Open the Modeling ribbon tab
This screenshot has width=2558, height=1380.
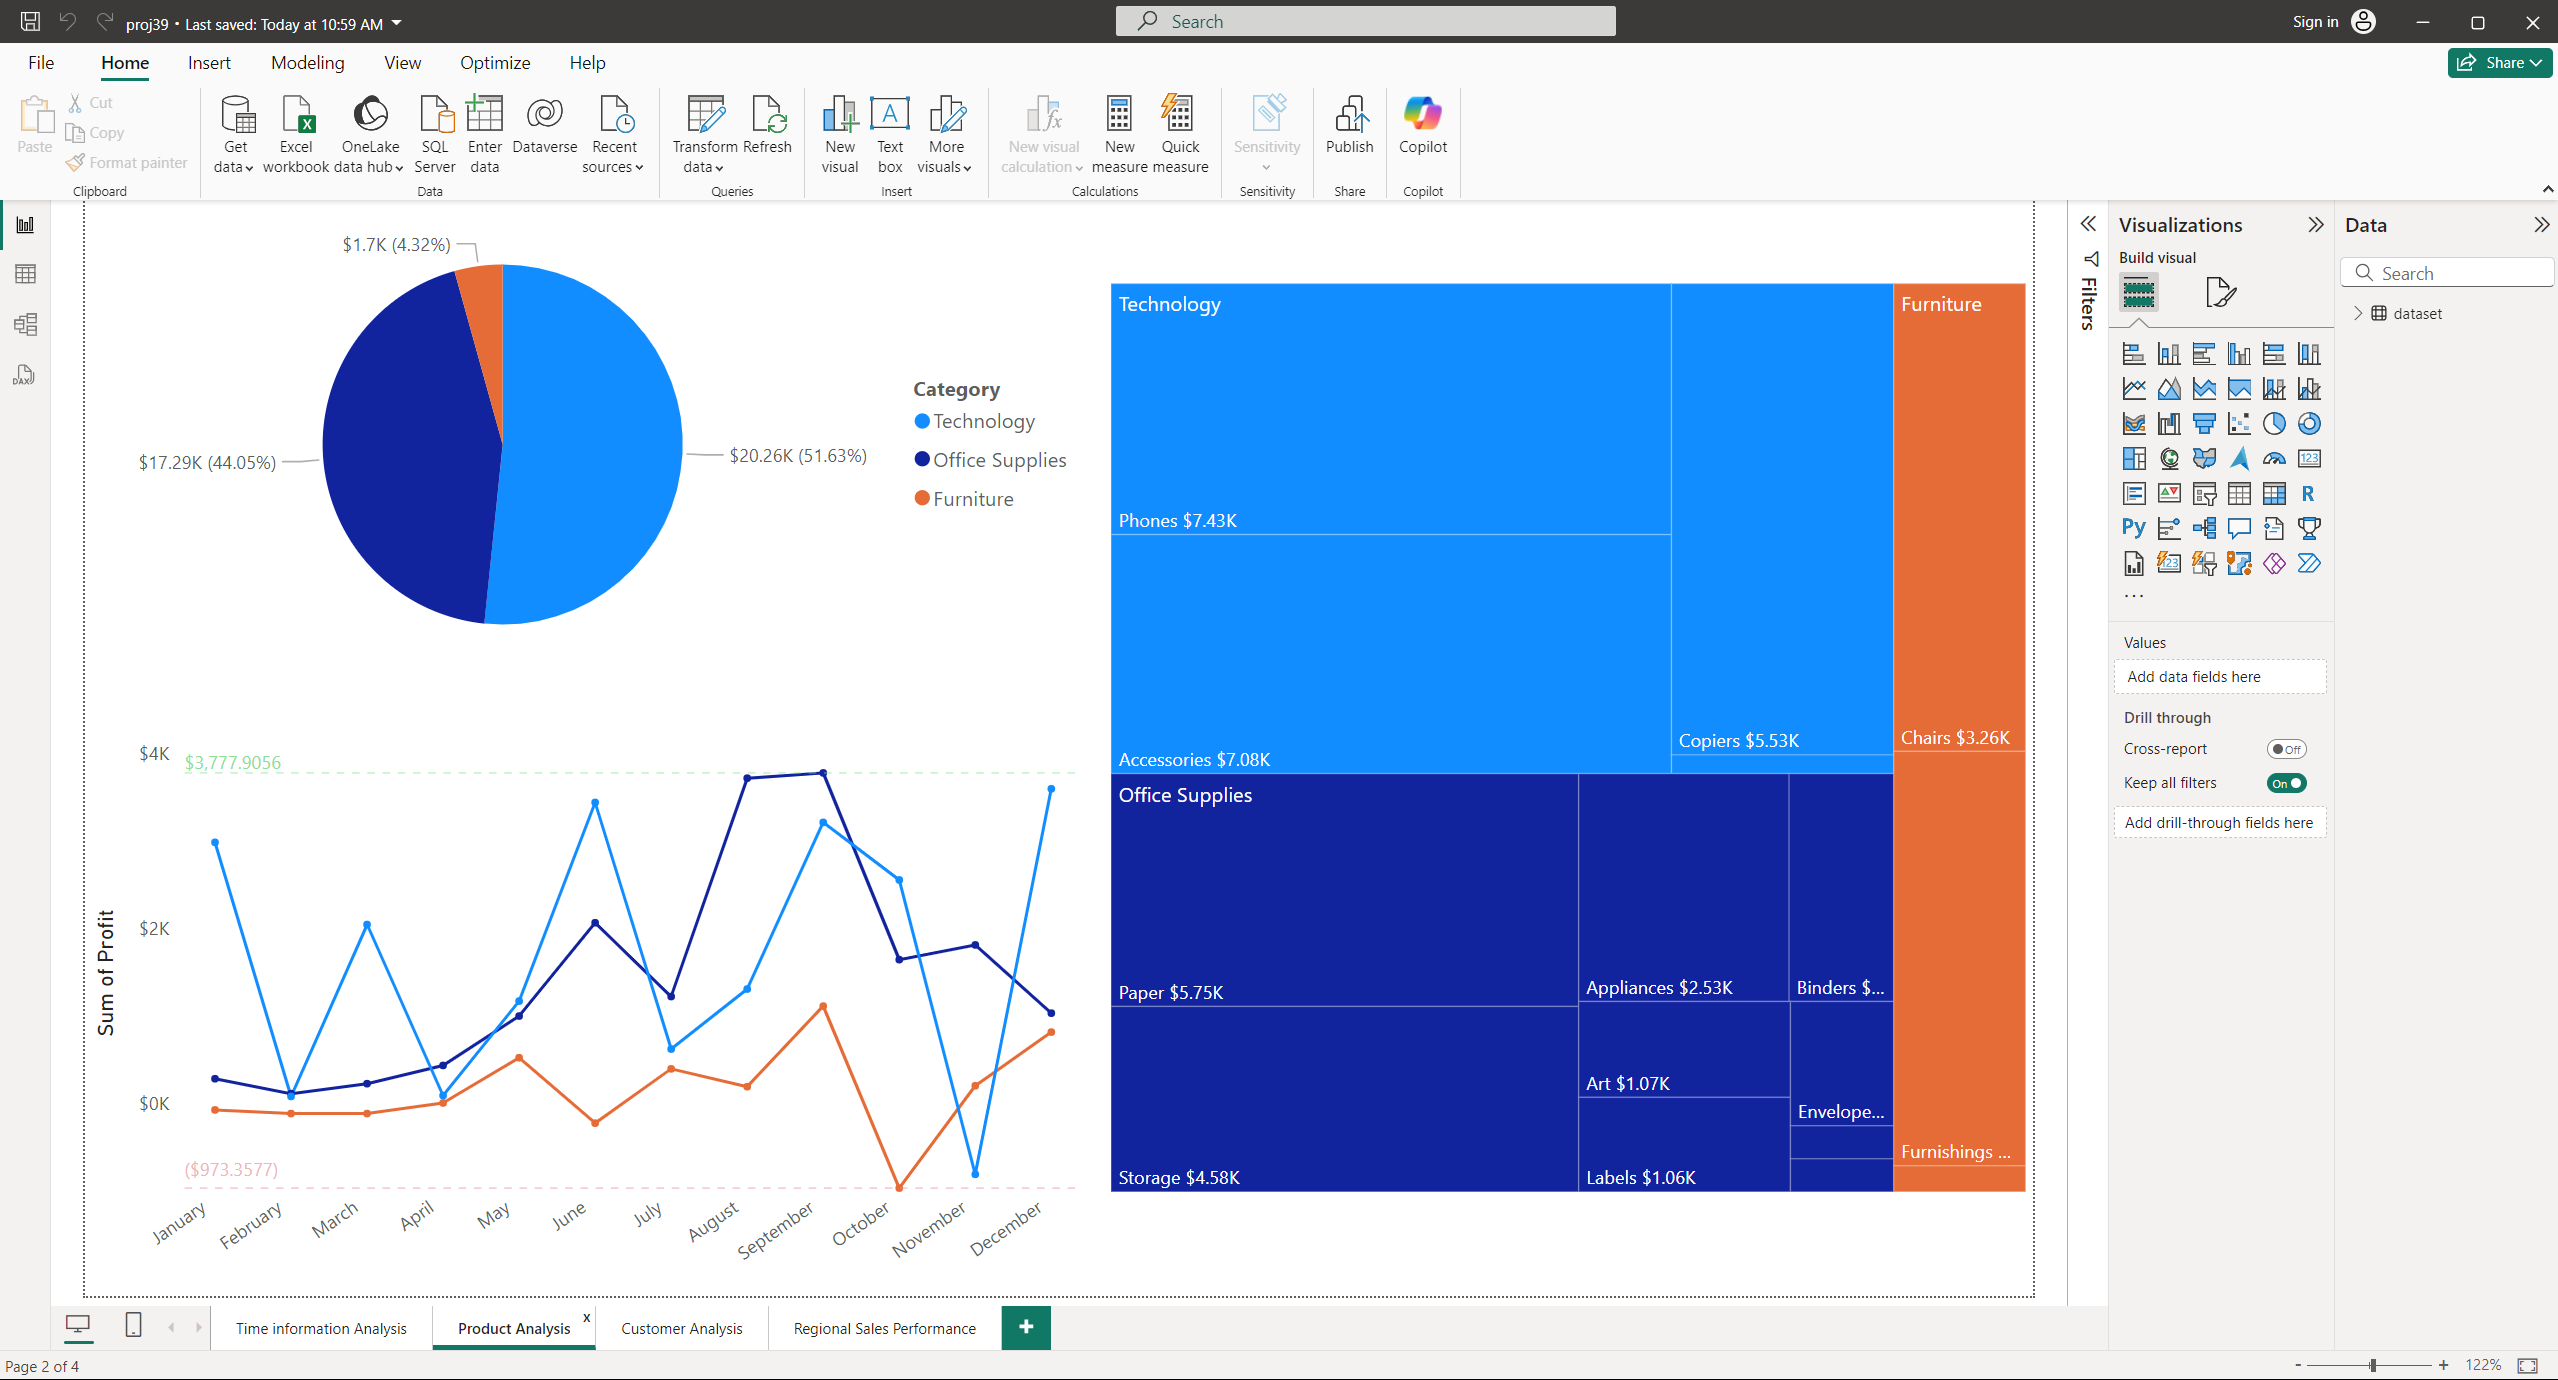coord(307,63)
